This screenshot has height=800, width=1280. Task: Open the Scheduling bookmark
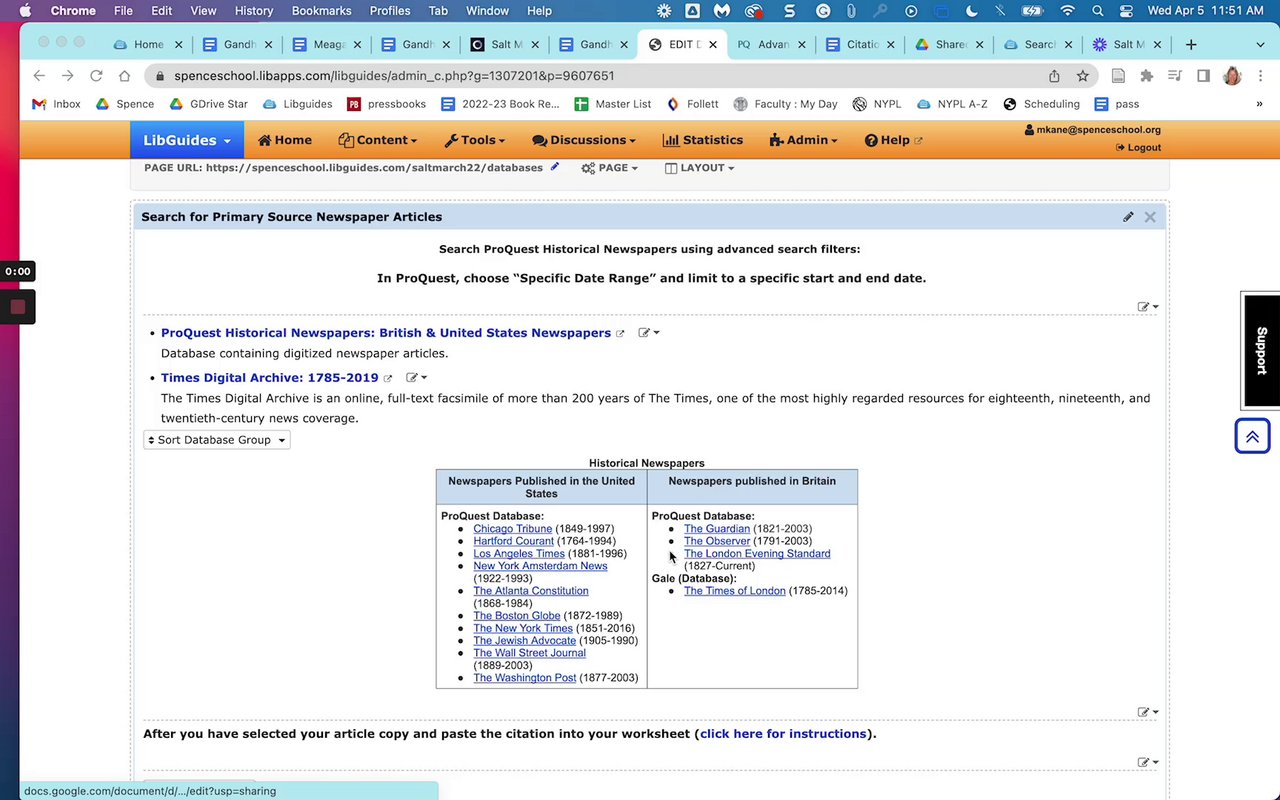pyautogui.click(x=1041, y=104)
